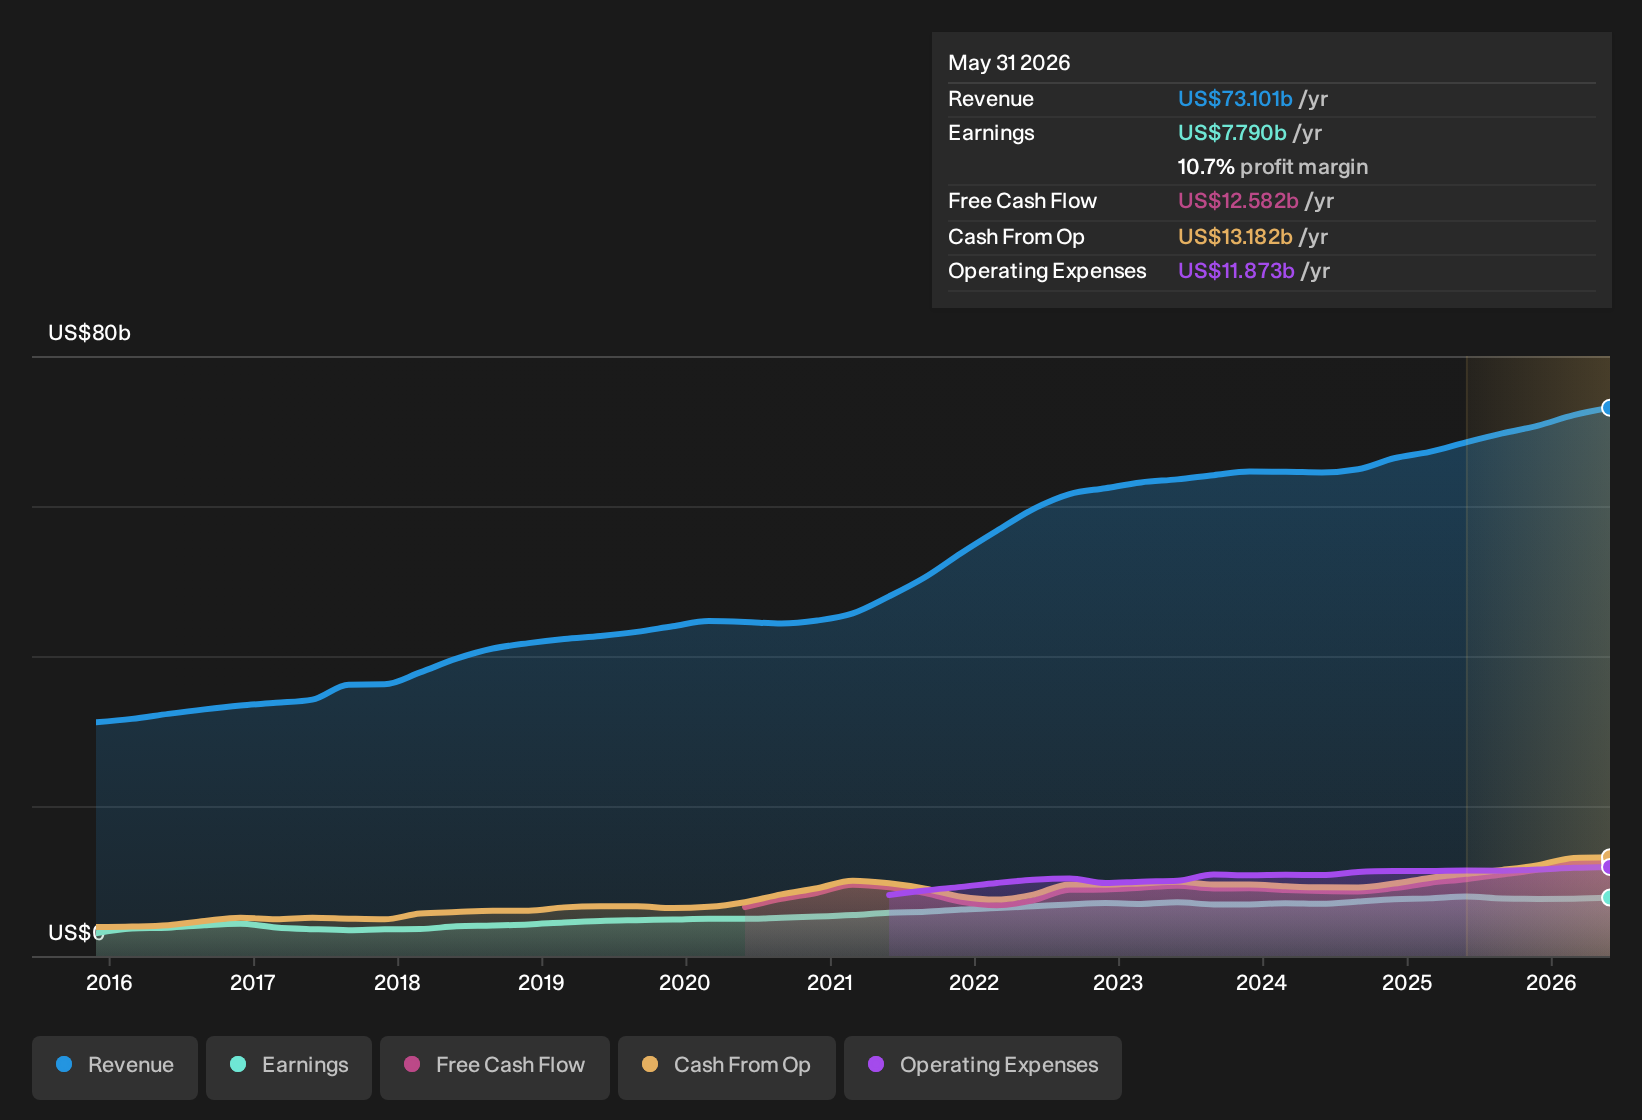
Task: Toggle the Operating Expenses legend button
Action: point(983,1066)
